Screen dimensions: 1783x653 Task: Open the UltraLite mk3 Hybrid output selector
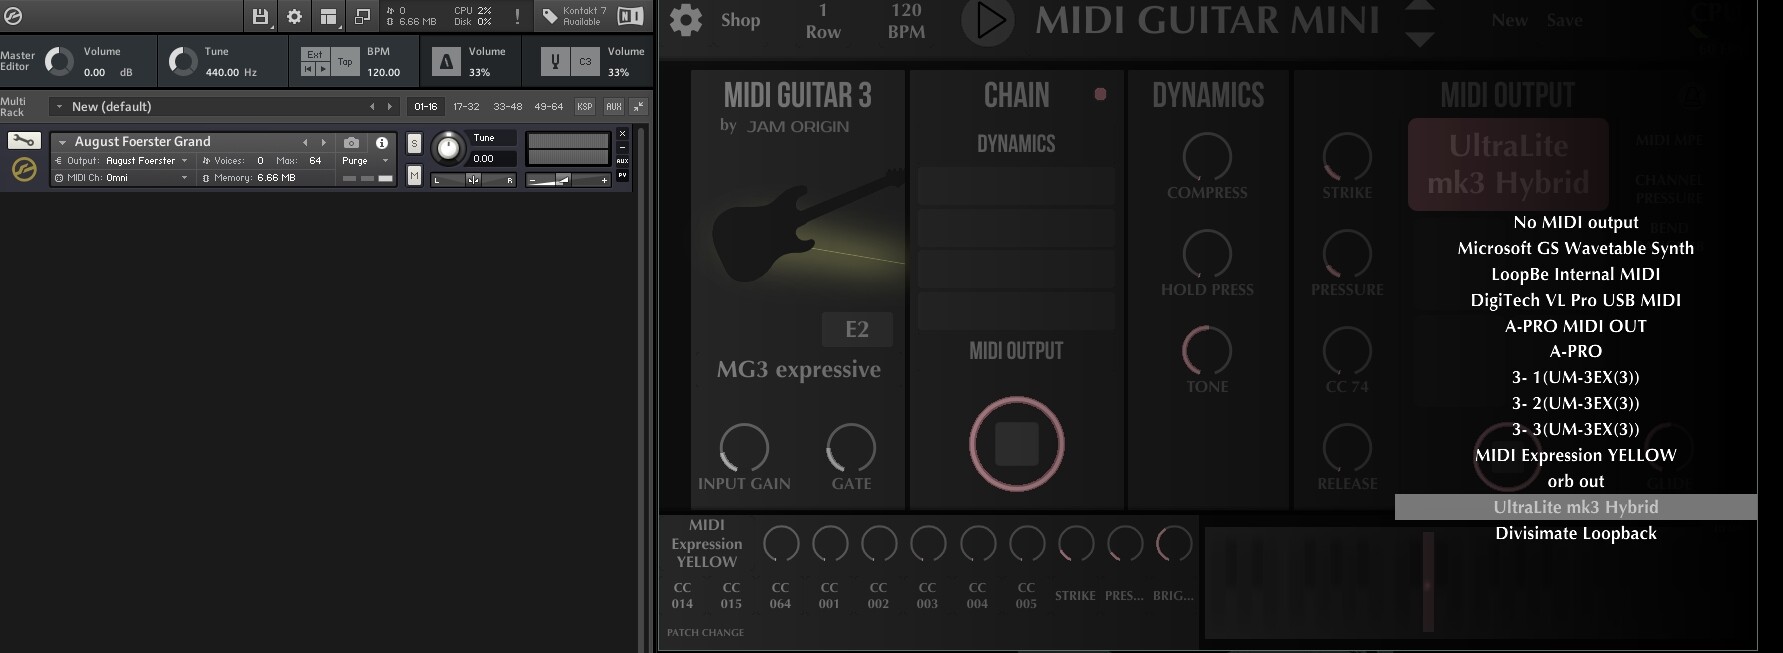(x=1508, y=164)
